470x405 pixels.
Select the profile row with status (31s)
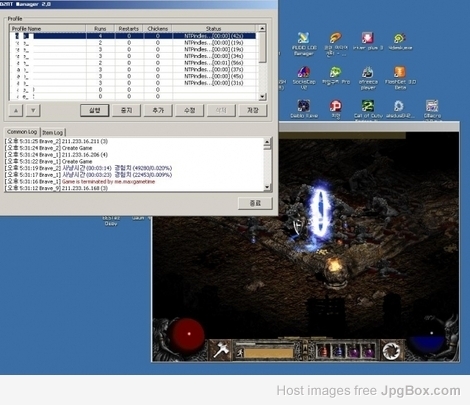(x=133, y=83)
